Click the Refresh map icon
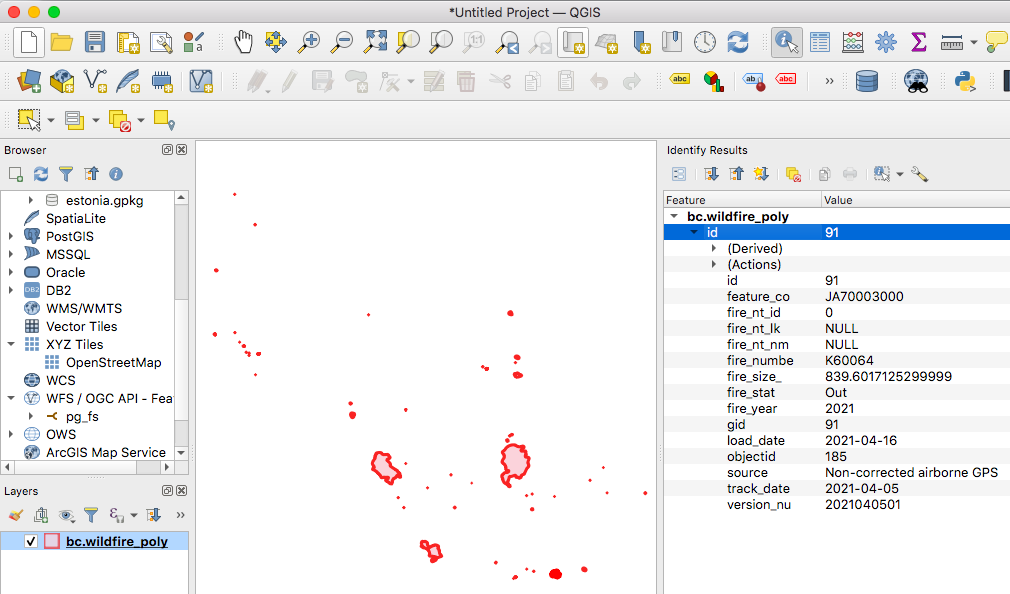Screen dimensions: 1010x594 [x=738, y=43]
